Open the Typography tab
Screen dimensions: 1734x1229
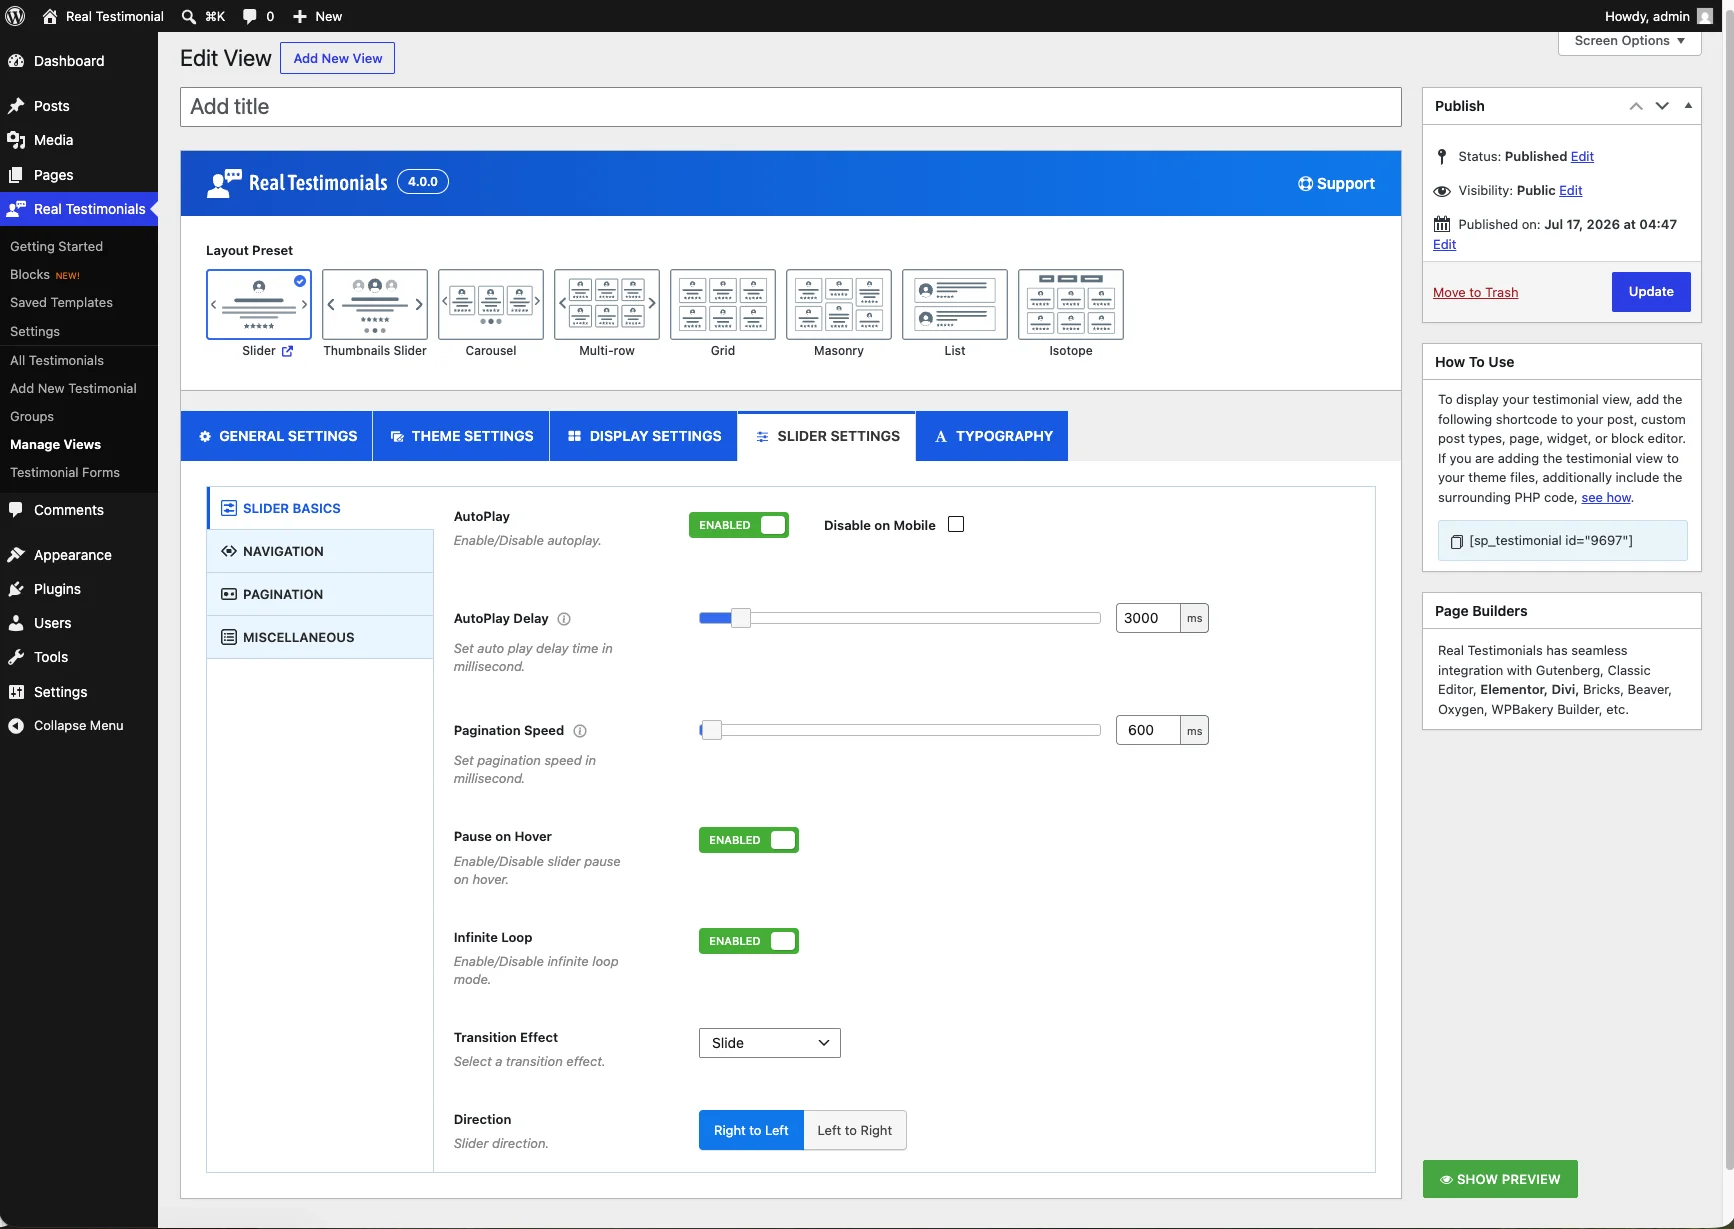click(x=992, y=436)
